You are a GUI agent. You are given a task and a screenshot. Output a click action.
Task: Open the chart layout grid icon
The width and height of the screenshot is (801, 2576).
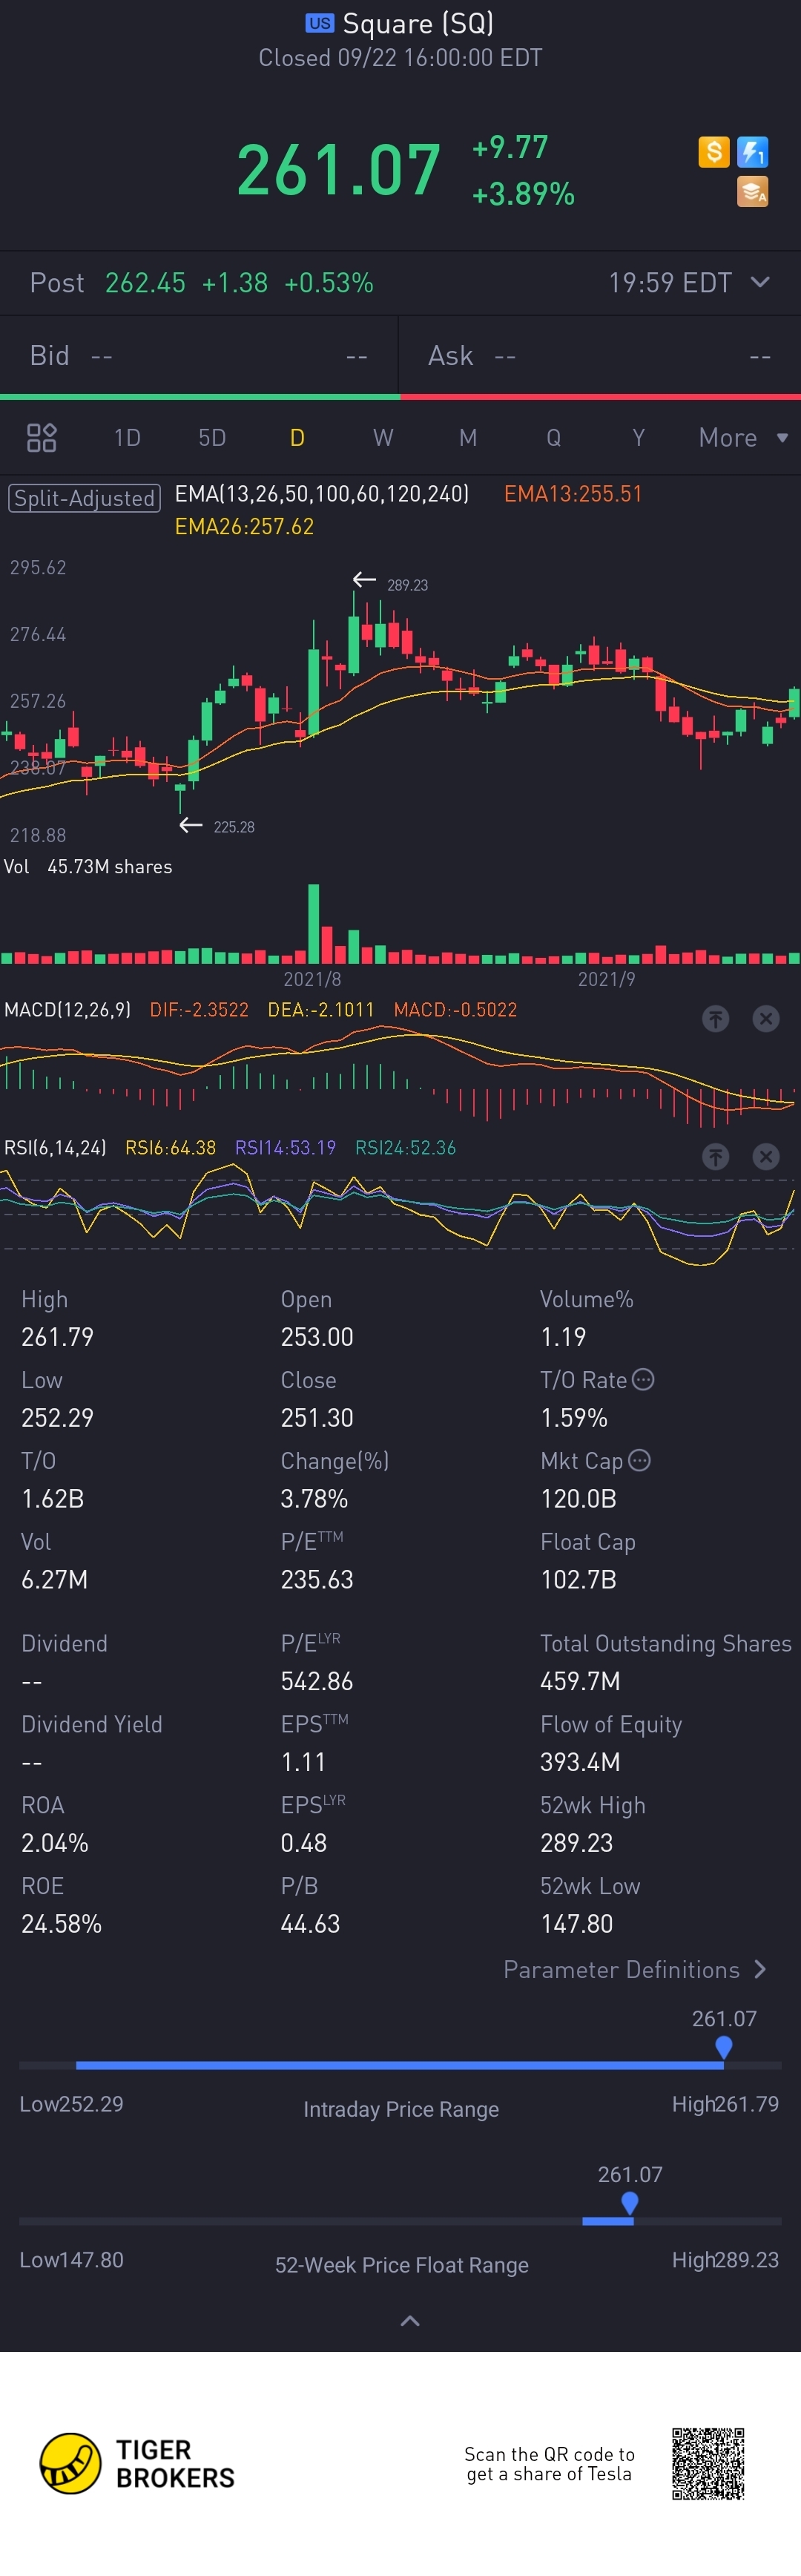[41, 438]
